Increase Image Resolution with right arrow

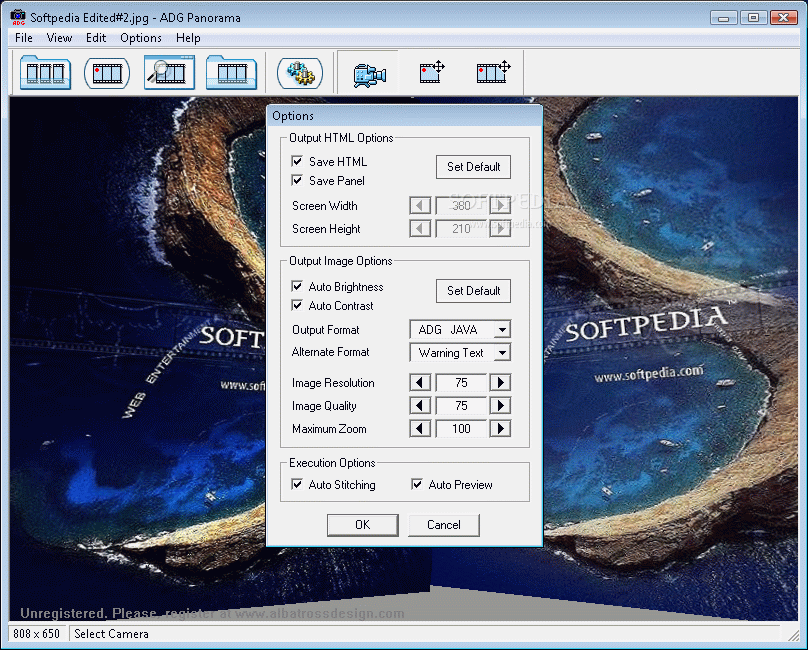(500, 382)
